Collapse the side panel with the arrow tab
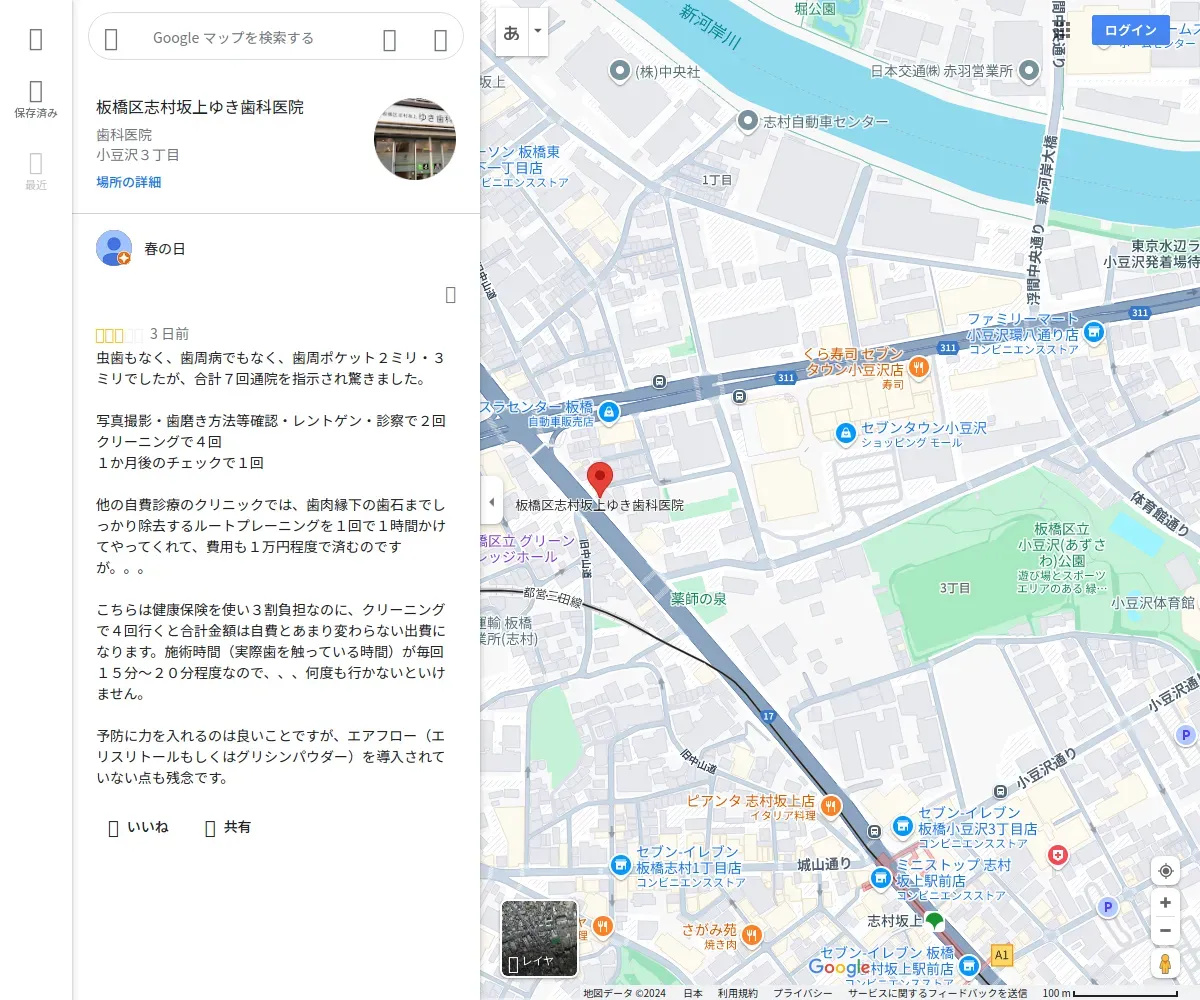This screenshot has height=1000, width=1200. pos(491,501)
